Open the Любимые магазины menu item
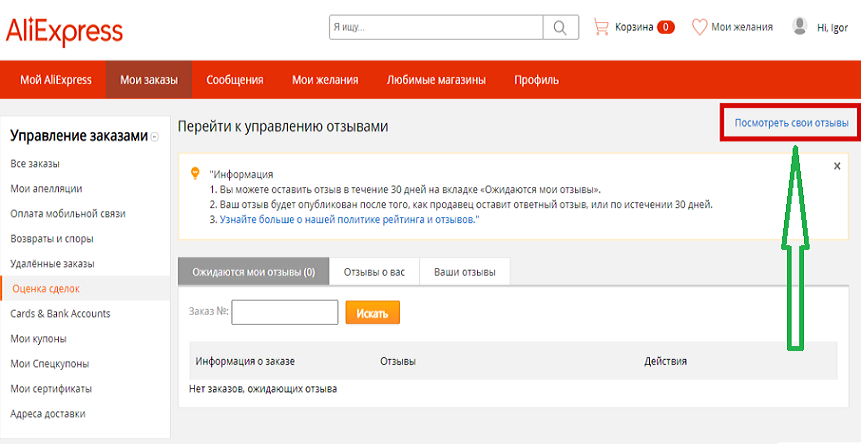 [x=436, y=80]
